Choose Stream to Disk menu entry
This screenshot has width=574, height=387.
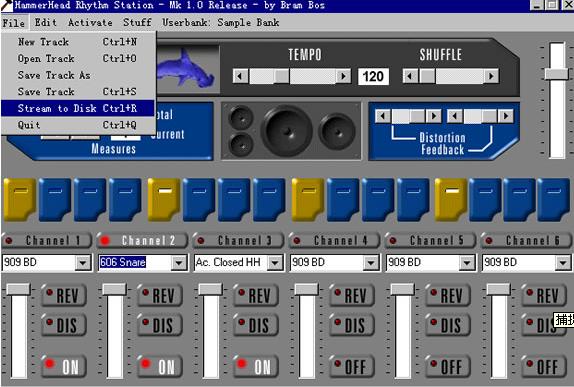point(78,108)
